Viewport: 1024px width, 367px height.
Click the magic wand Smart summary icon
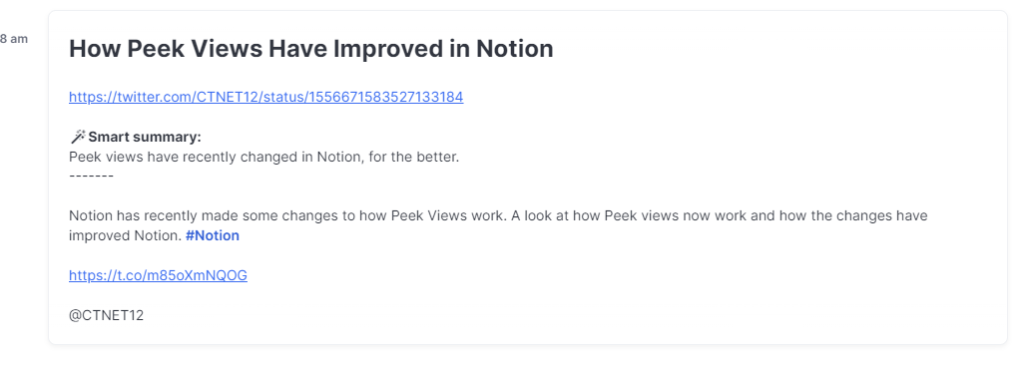[x=77, y=136]
